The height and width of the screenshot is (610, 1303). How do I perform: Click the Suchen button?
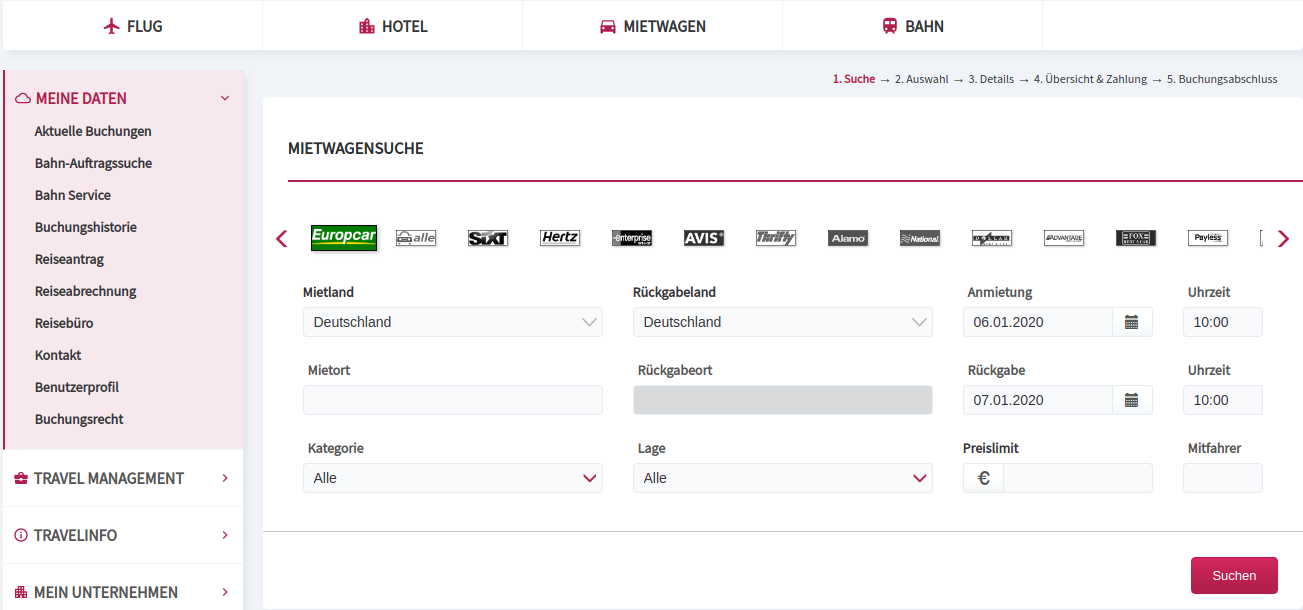[1234, 576]
